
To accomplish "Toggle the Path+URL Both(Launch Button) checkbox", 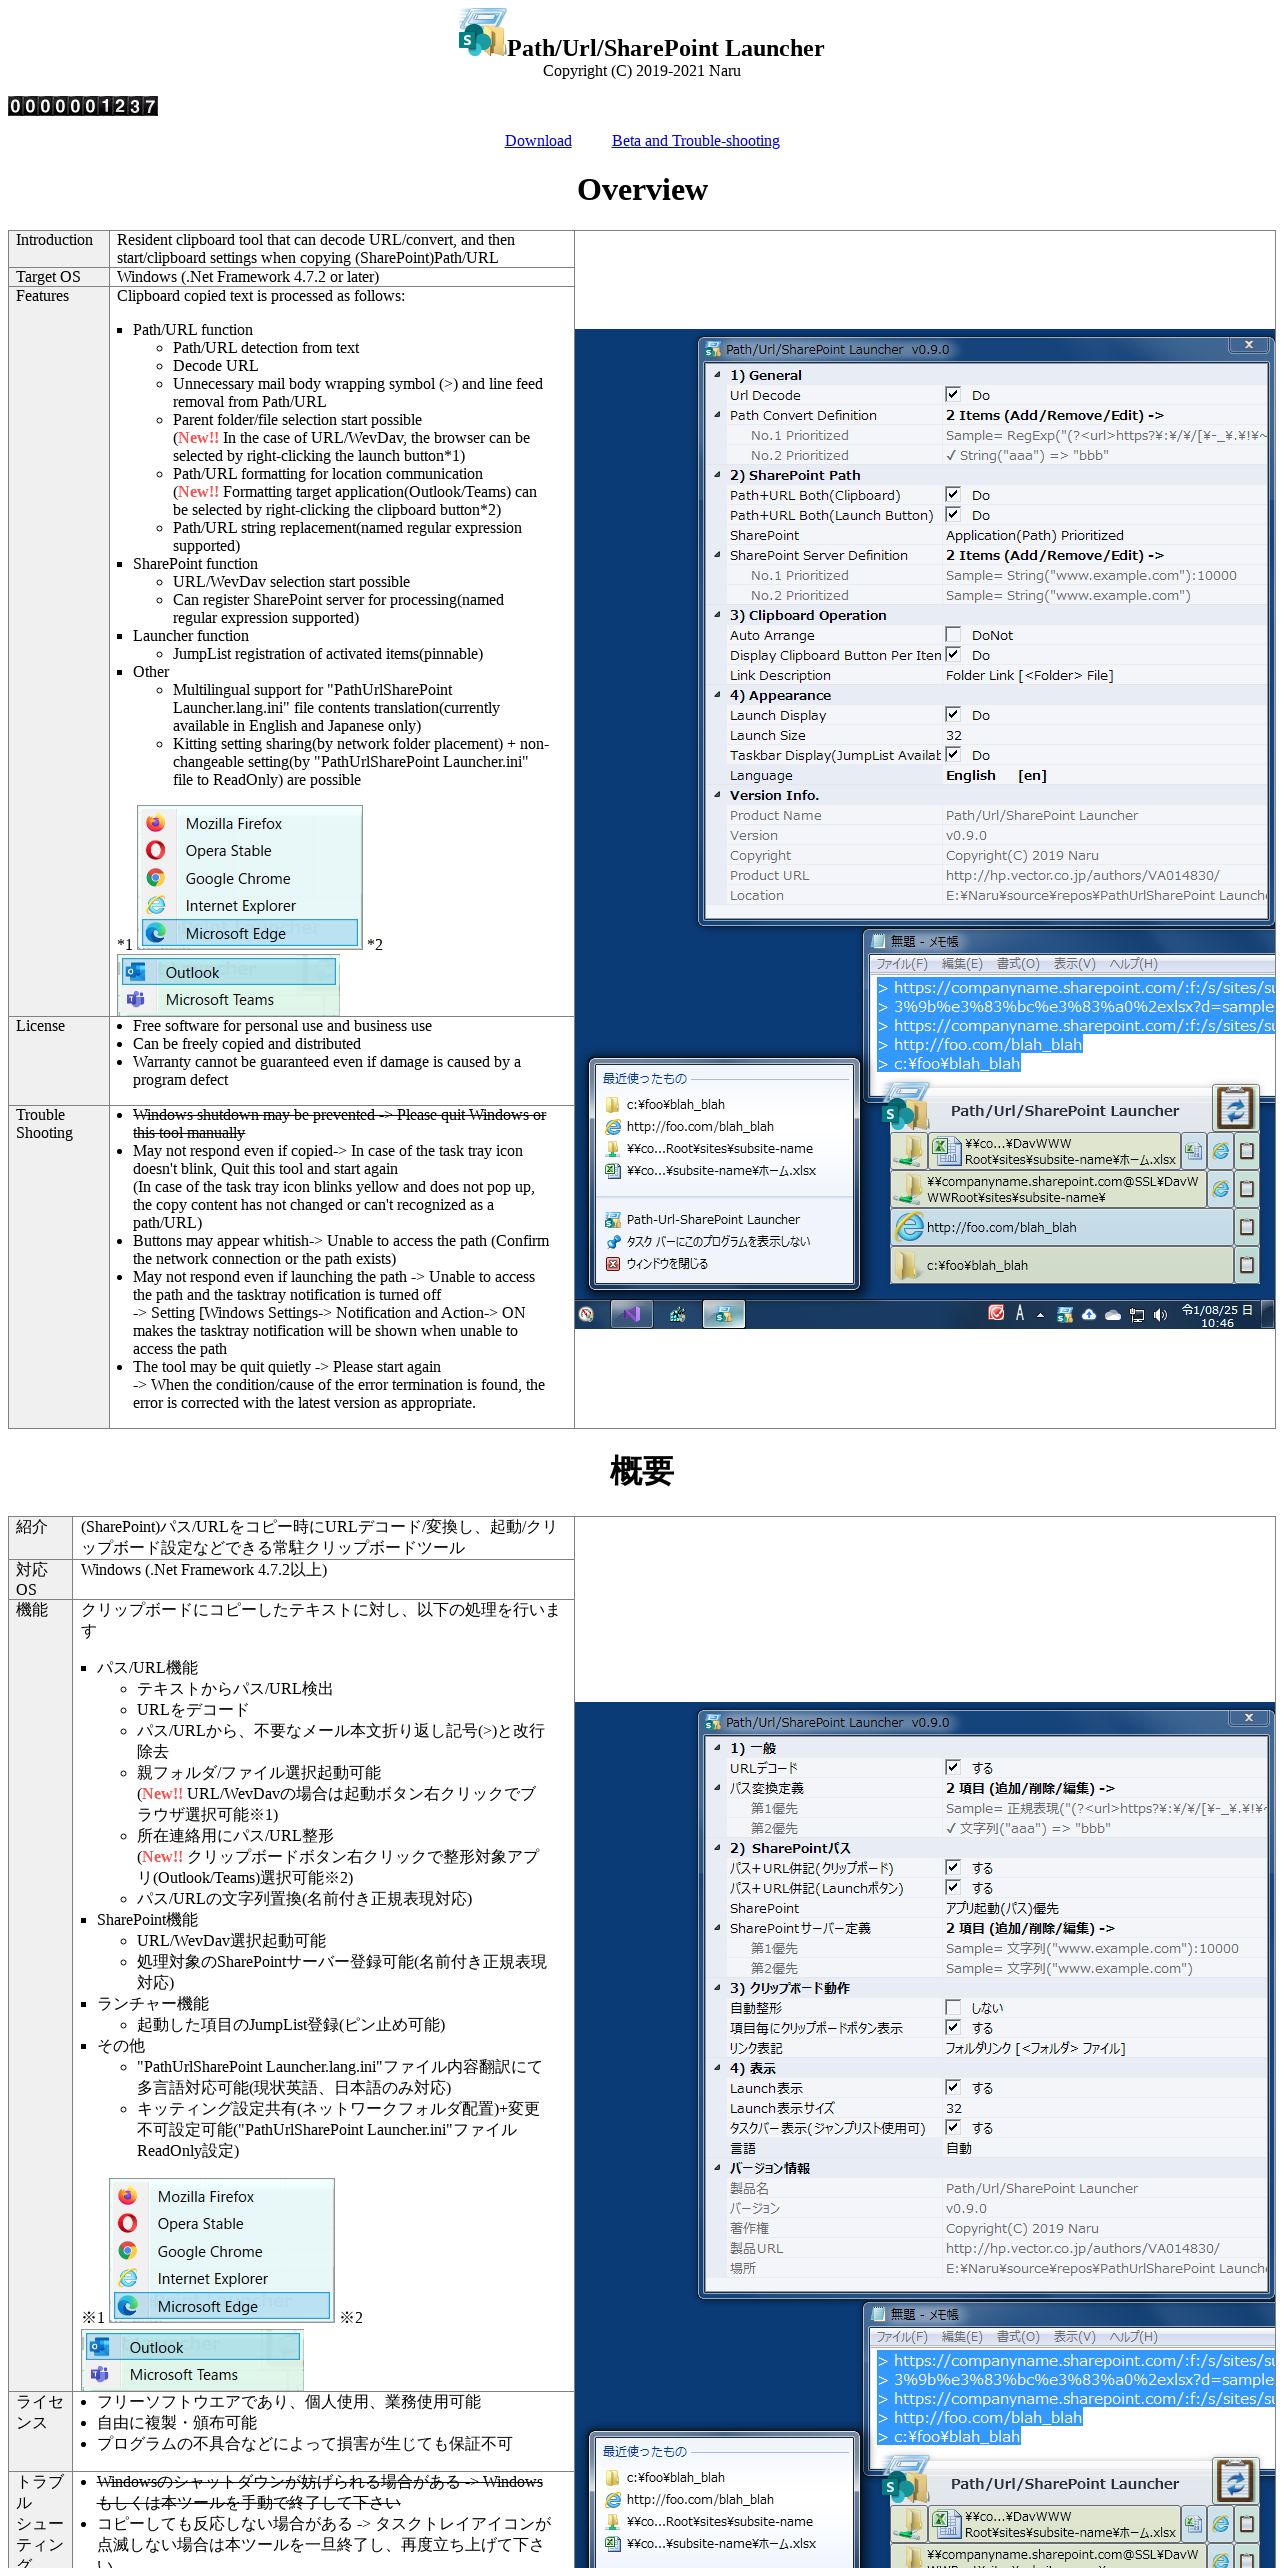I will pyautogui.click(x=953, y=514).
